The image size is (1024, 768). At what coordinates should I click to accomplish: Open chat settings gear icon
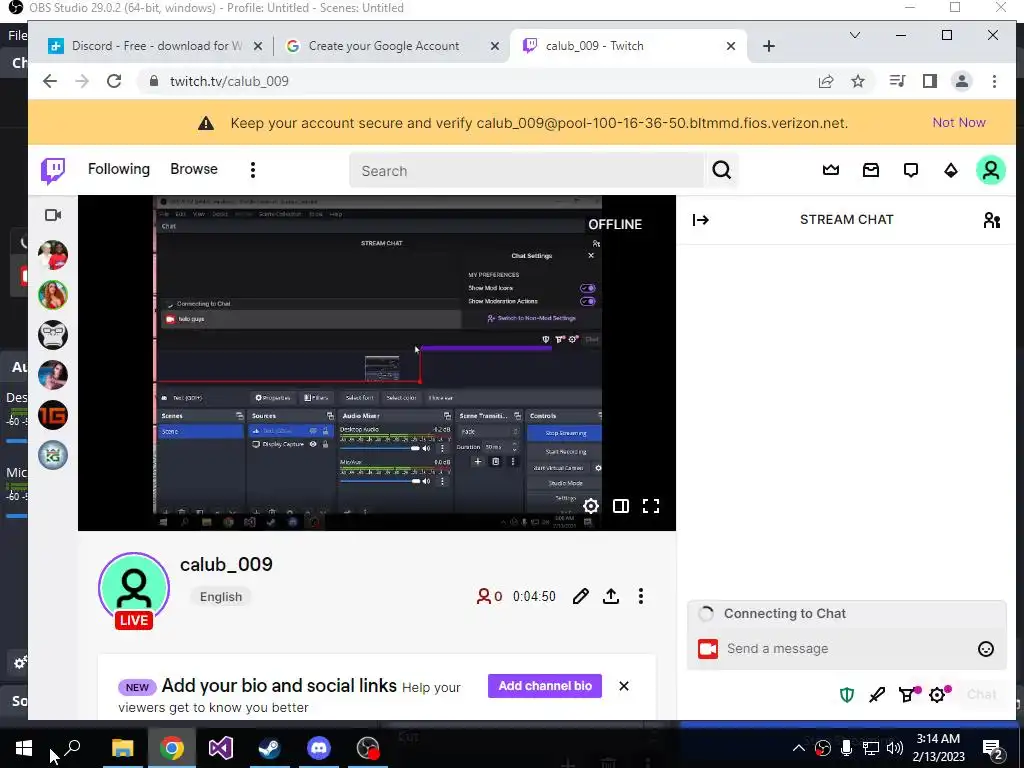point(938,694)
